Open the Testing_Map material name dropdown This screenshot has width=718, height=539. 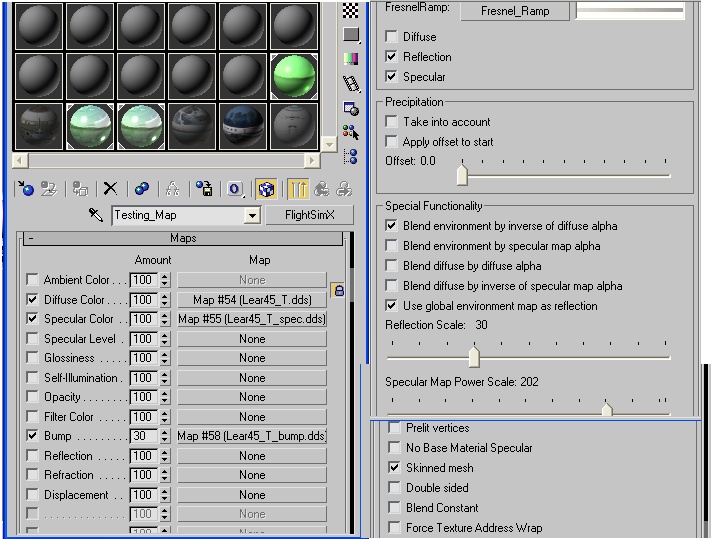coord(251,216)
